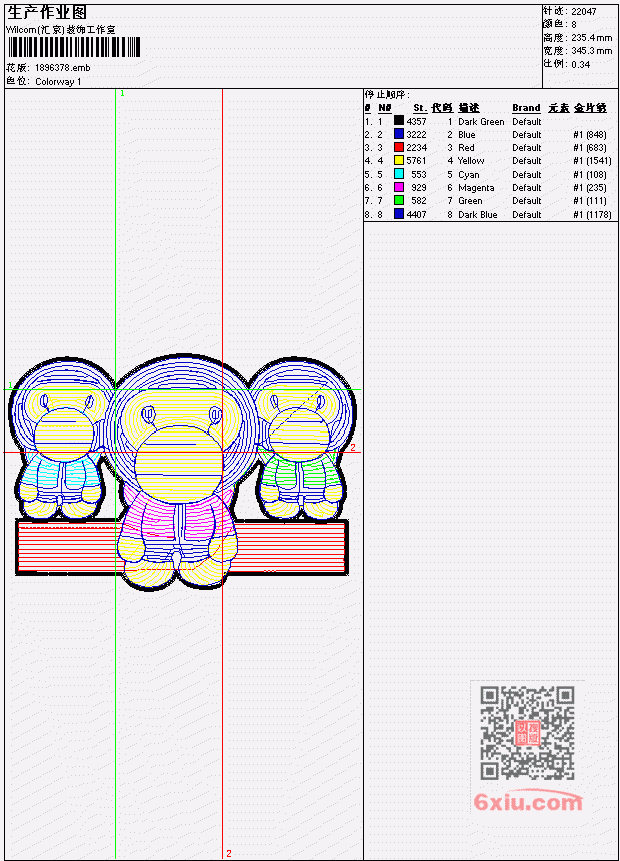Click the color swatch in the Dark Blue row
Screen dimensions: 620x861
tap(399, 214)
